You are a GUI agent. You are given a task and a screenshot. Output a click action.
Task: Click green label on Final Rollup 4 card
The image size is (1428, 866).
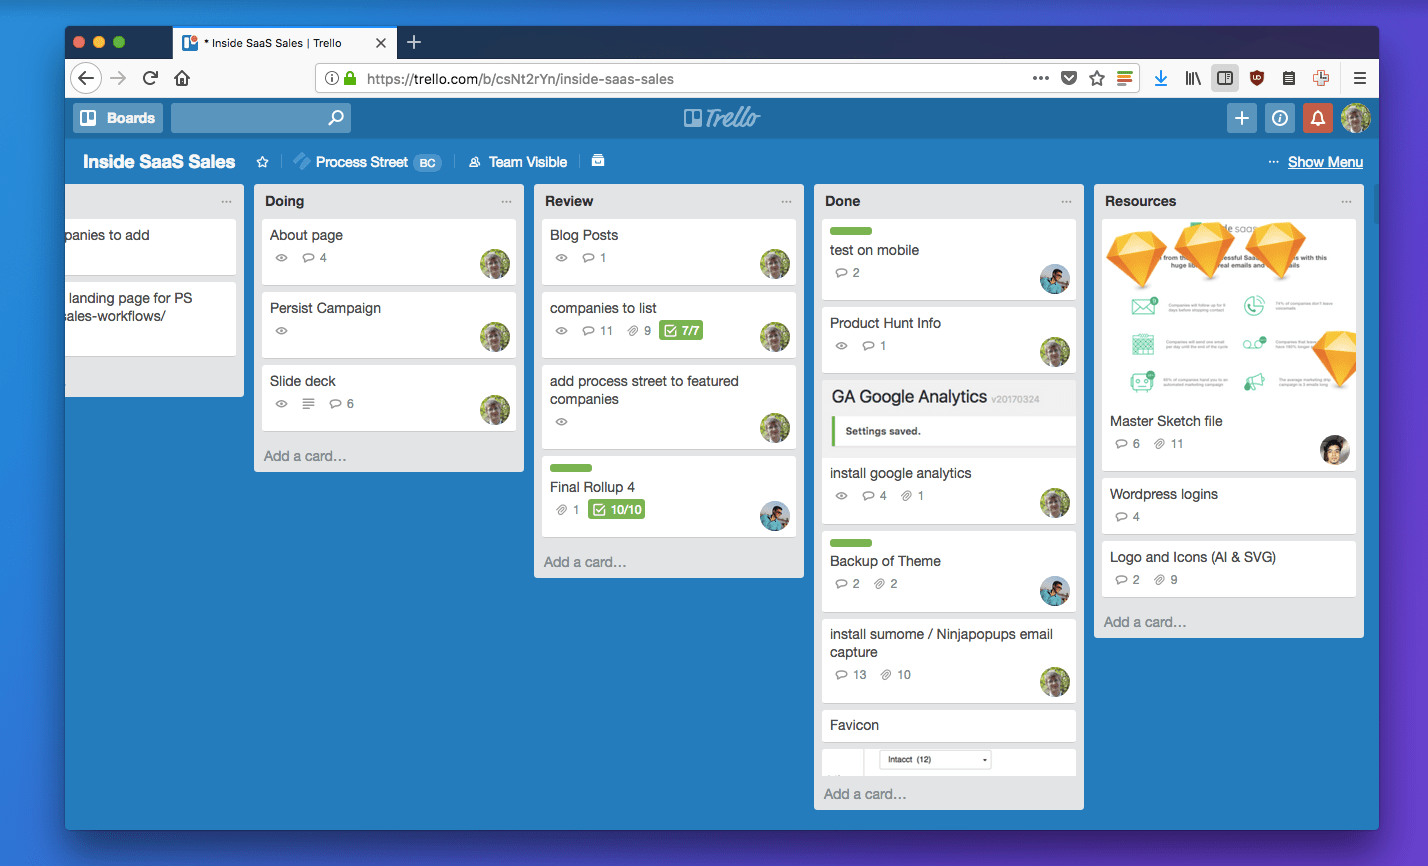(571, 468)
